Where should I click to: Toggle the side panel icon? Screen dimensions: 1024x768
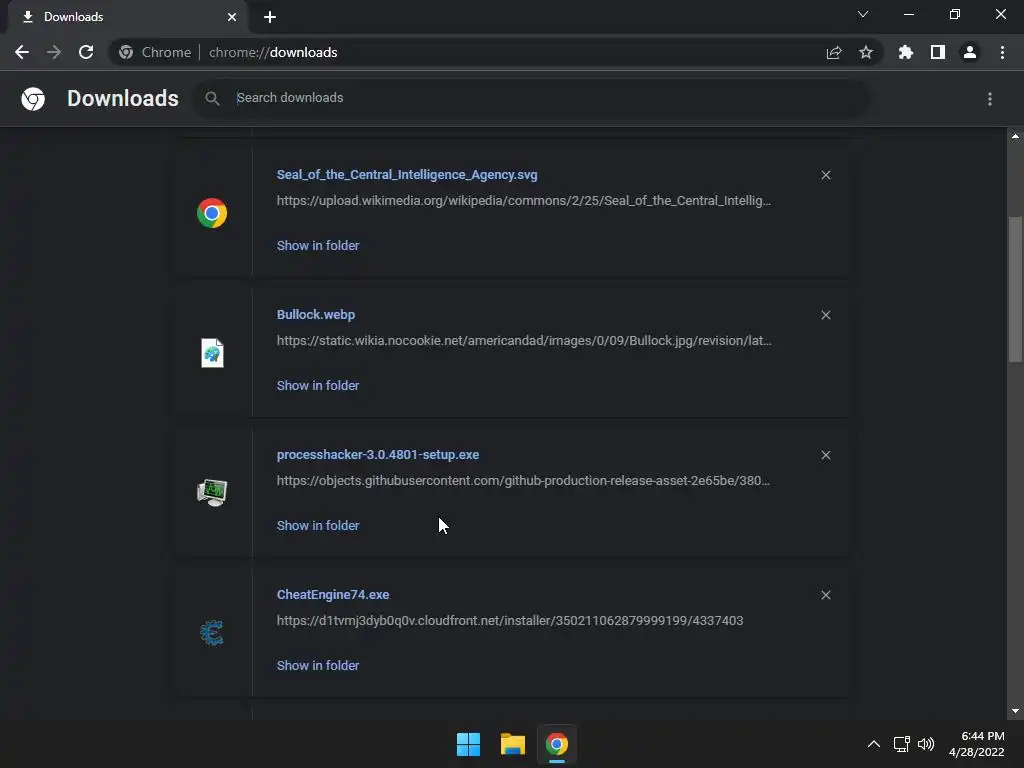pyautogui.click(x=938, y=52)
